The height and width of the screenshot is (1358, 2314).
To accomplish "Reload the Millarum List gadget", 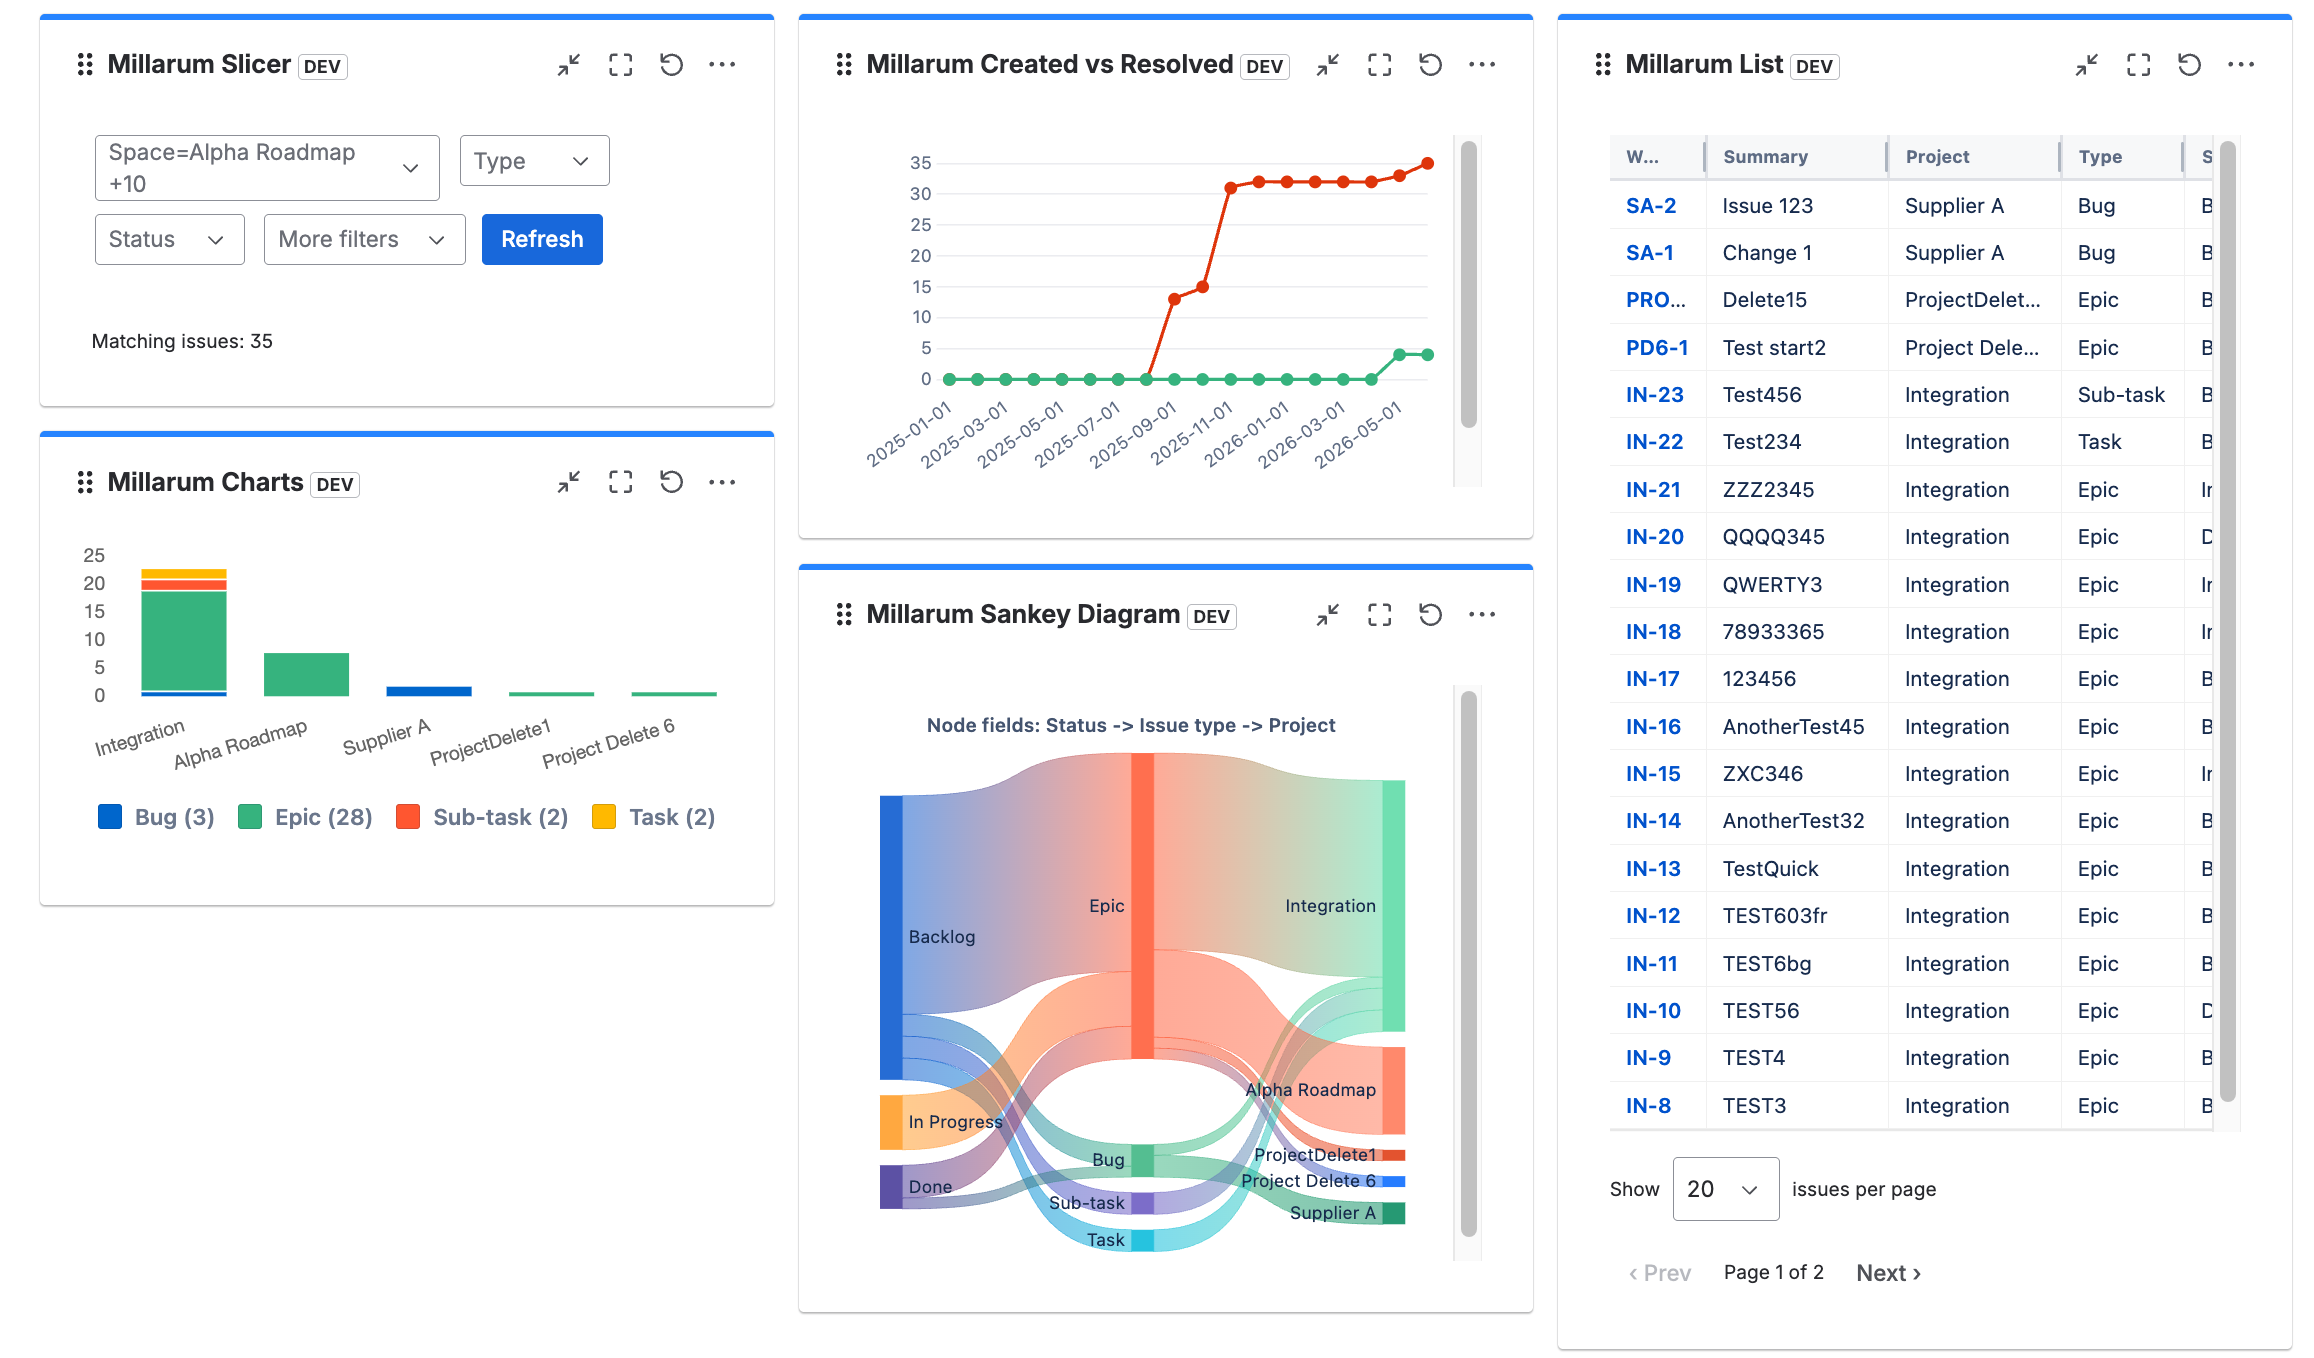I will pyautogui.click(x=2189, y=65).
